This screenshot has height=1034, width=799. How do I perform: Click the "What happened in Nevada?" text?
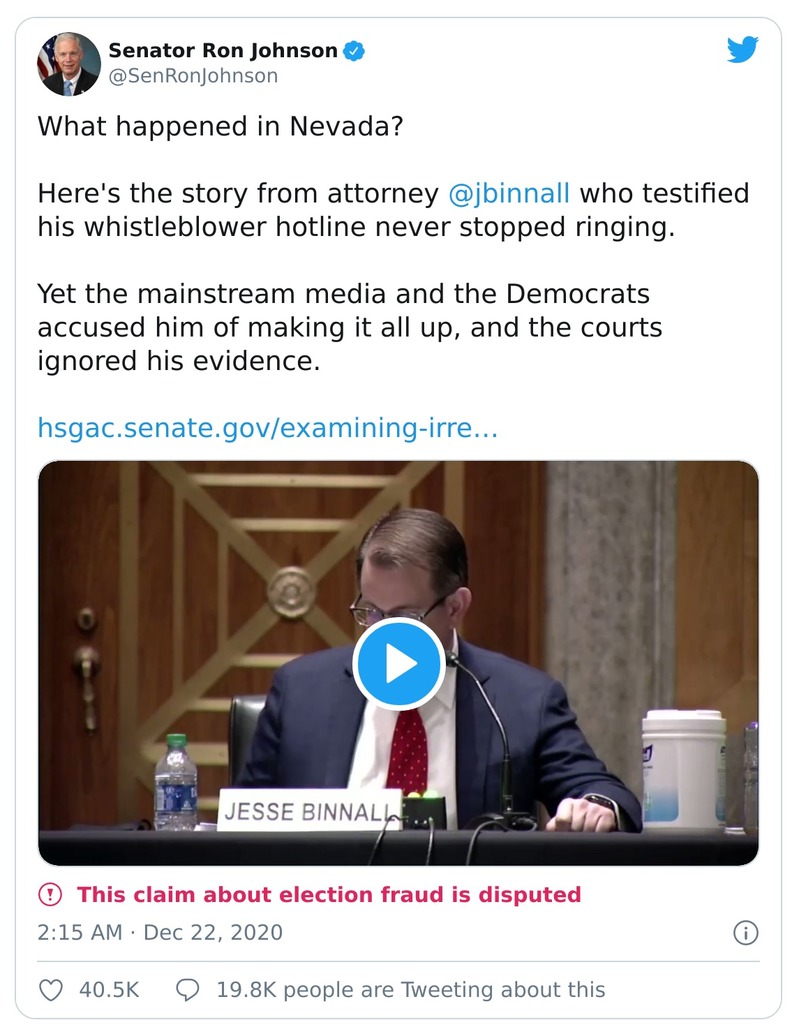[x=220, y=128]
